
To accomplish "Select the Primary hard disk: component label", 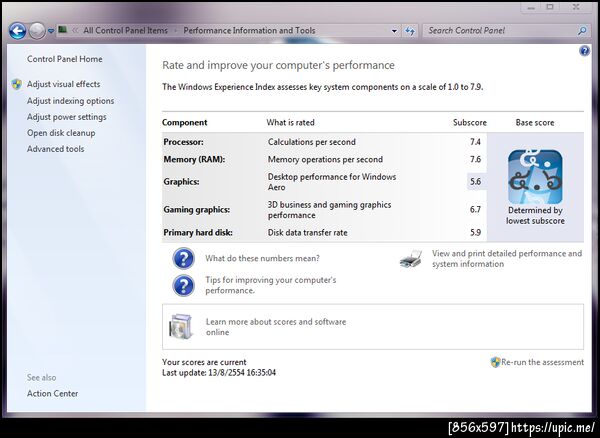I will coord(198,233).
